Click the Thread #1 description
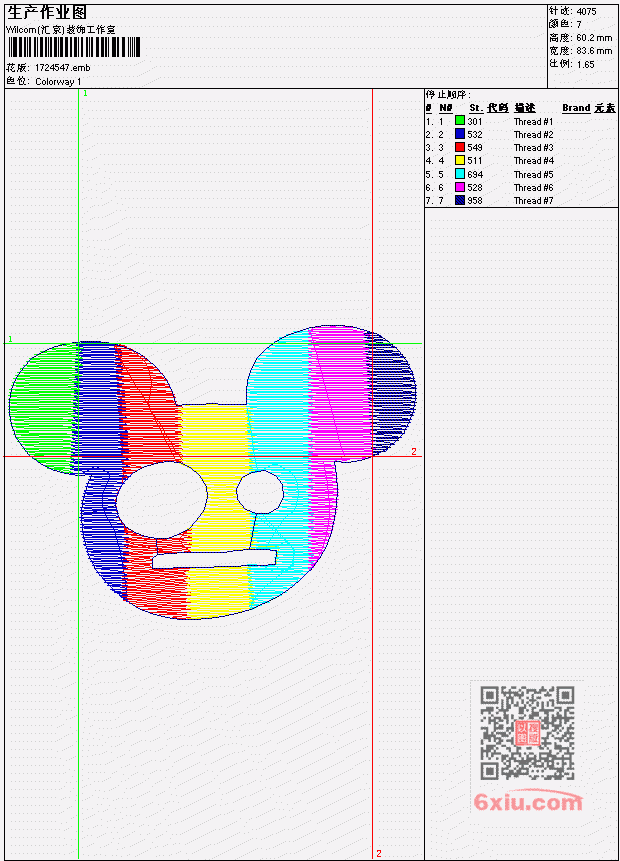Viewport: 620px width, 861px height. click(533, 121)
